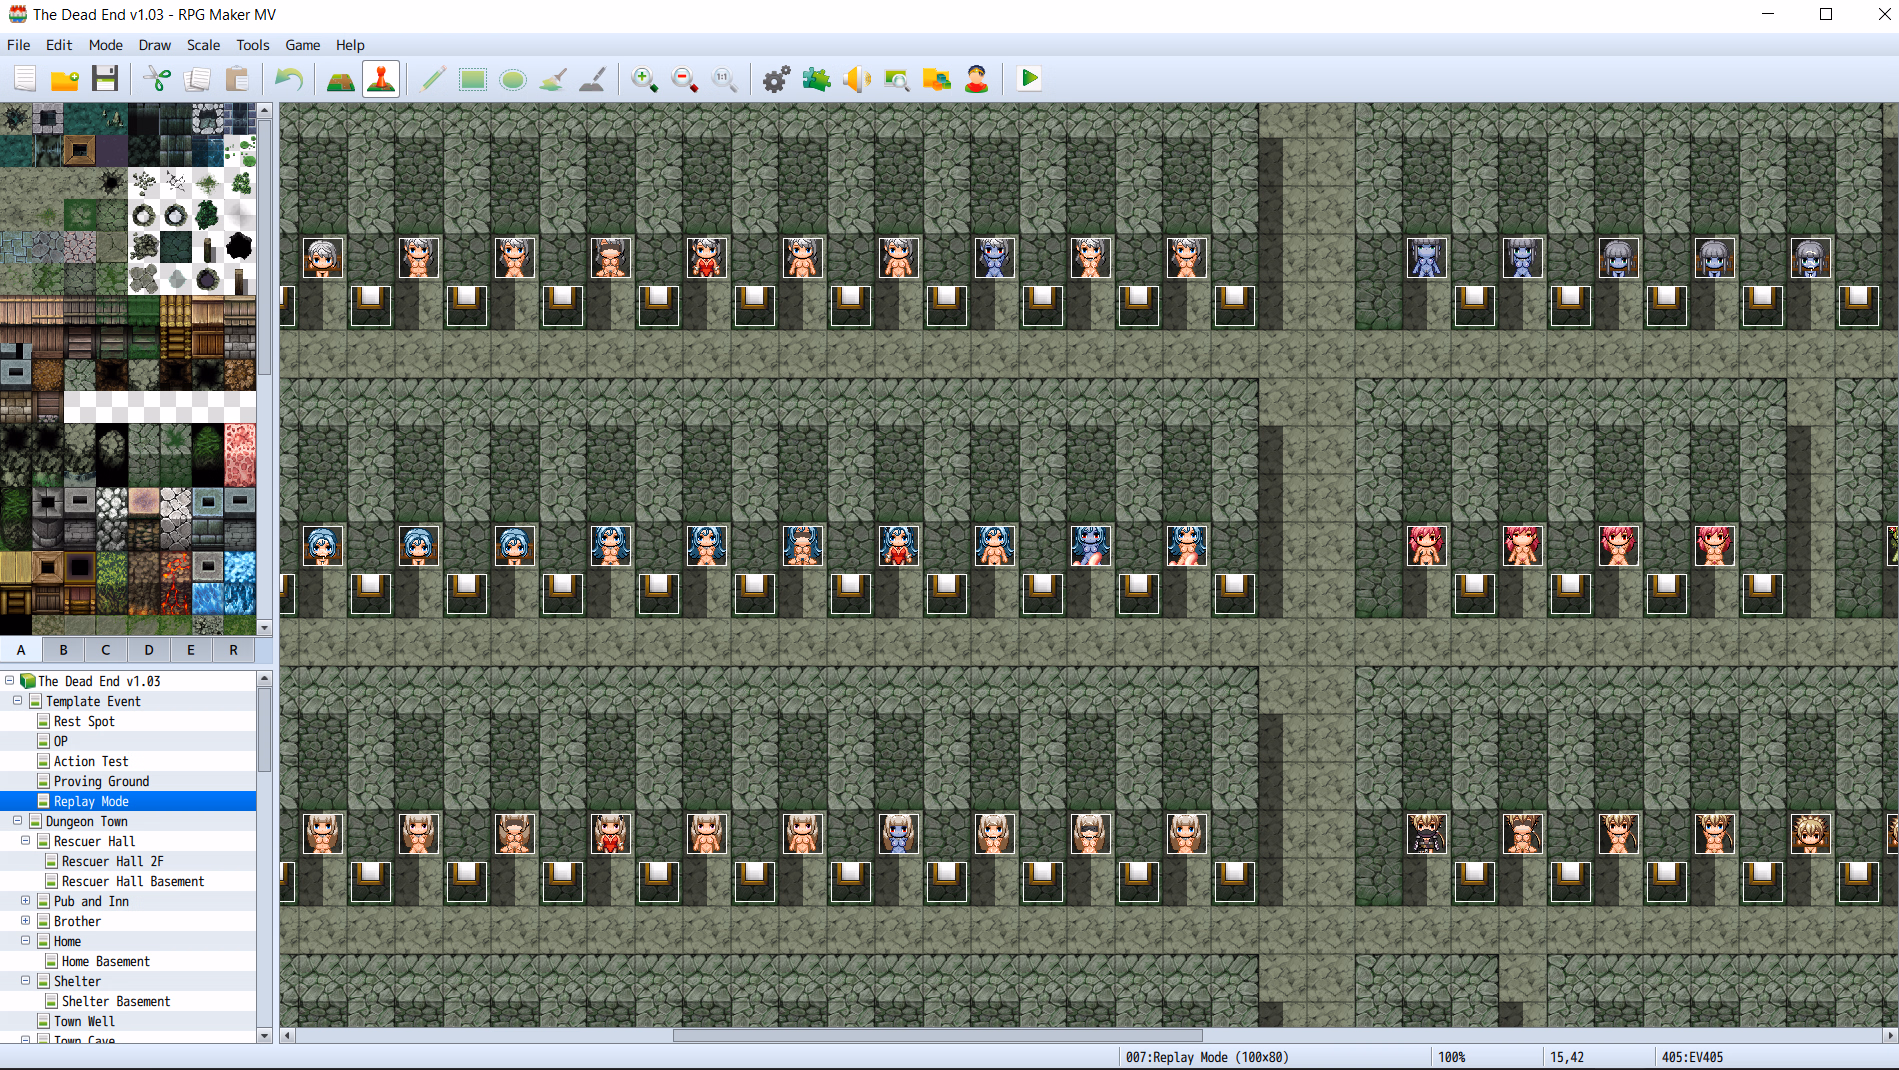Image resolution: width=1899 pixels, height=1070 pixels.
Task: Expand the Brother map node
Action: [x=25, y=921]
